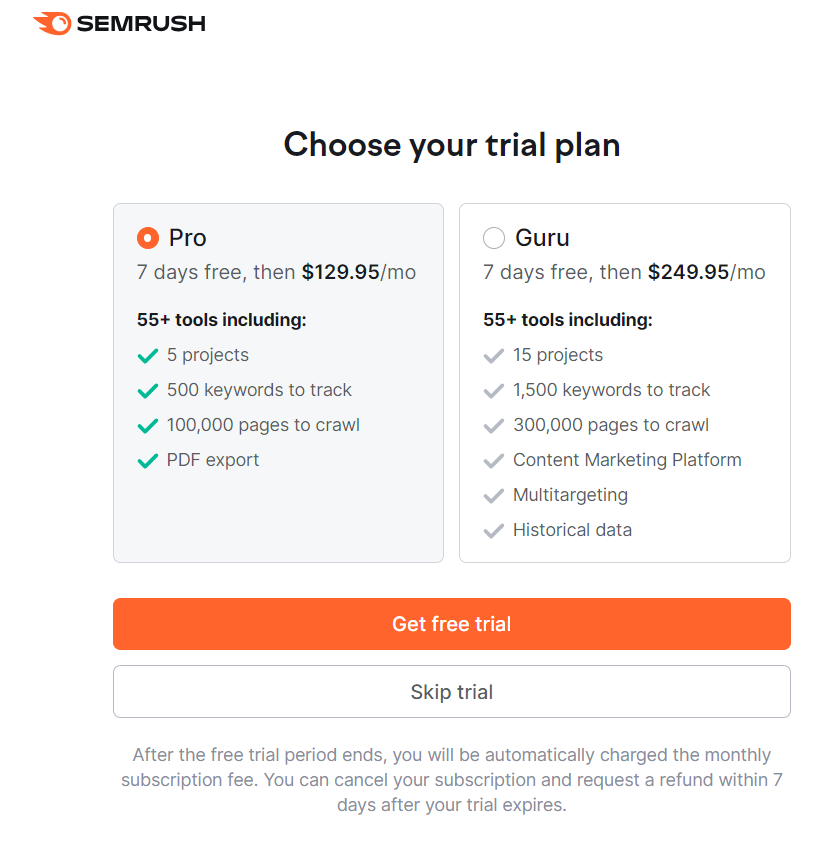
Task: Click the 300,000 pages to crawl item
Action: click(x=611, y=425)
